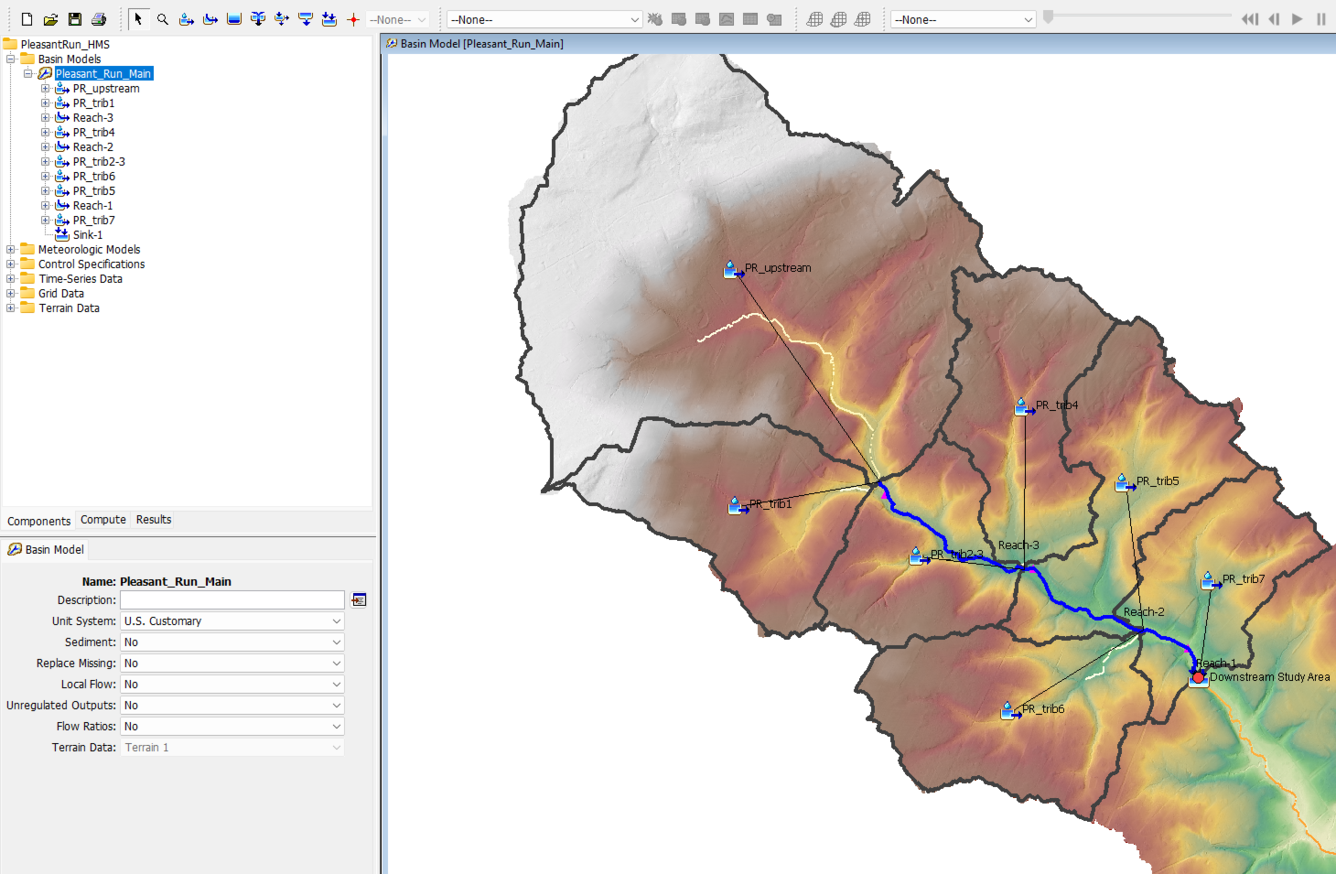
Task: Expand the PR_upstream tree node
Action: (x=44, y=88)
